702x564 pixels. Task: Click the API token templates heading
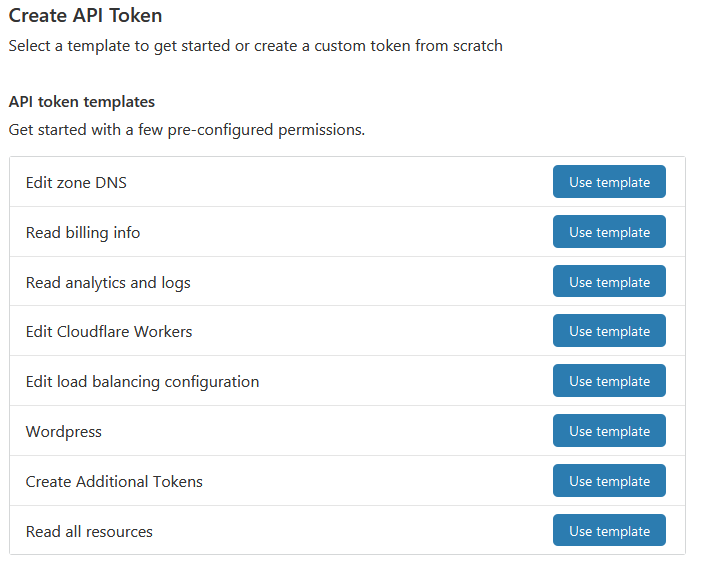pos(81,102)
